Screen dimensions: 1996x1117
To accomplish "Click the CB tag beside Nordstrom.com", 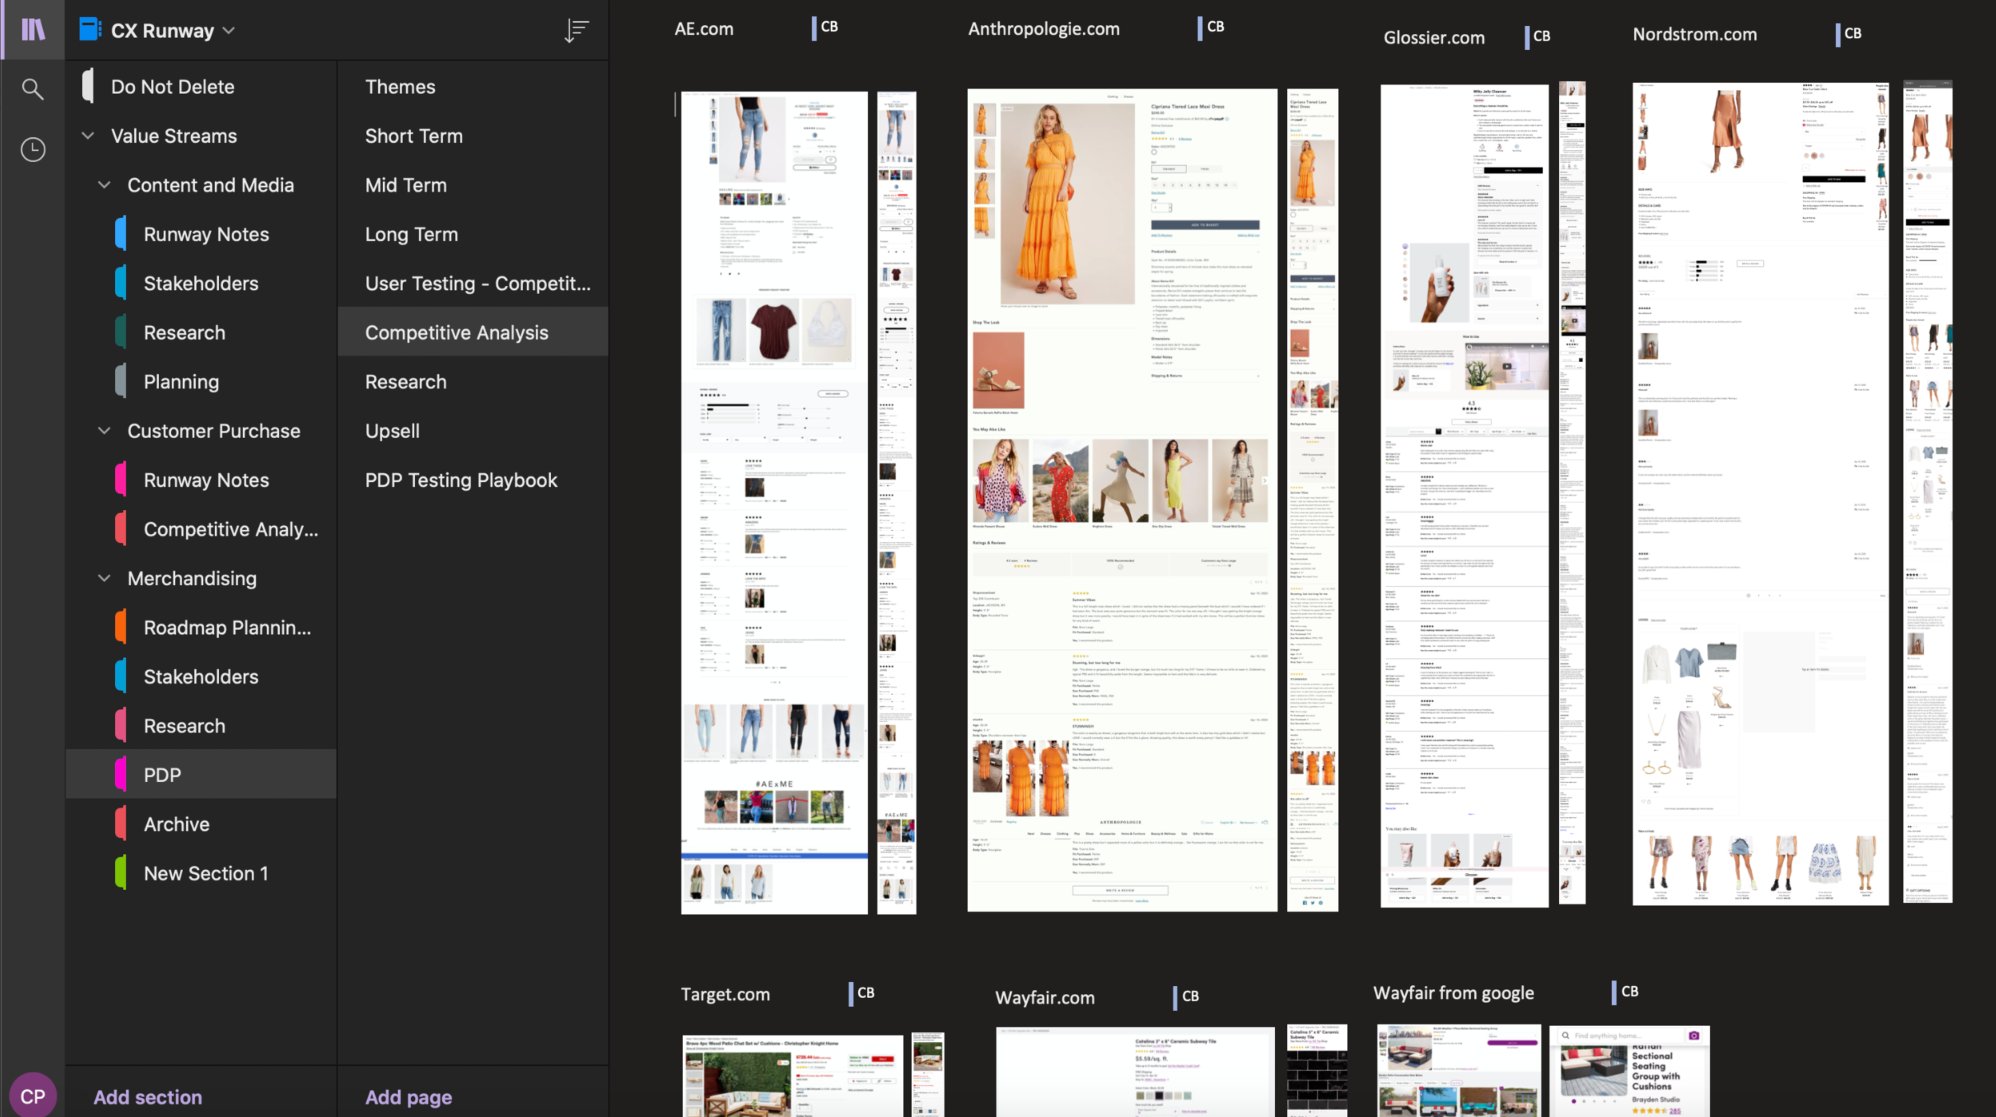I will click(1852, 33).
